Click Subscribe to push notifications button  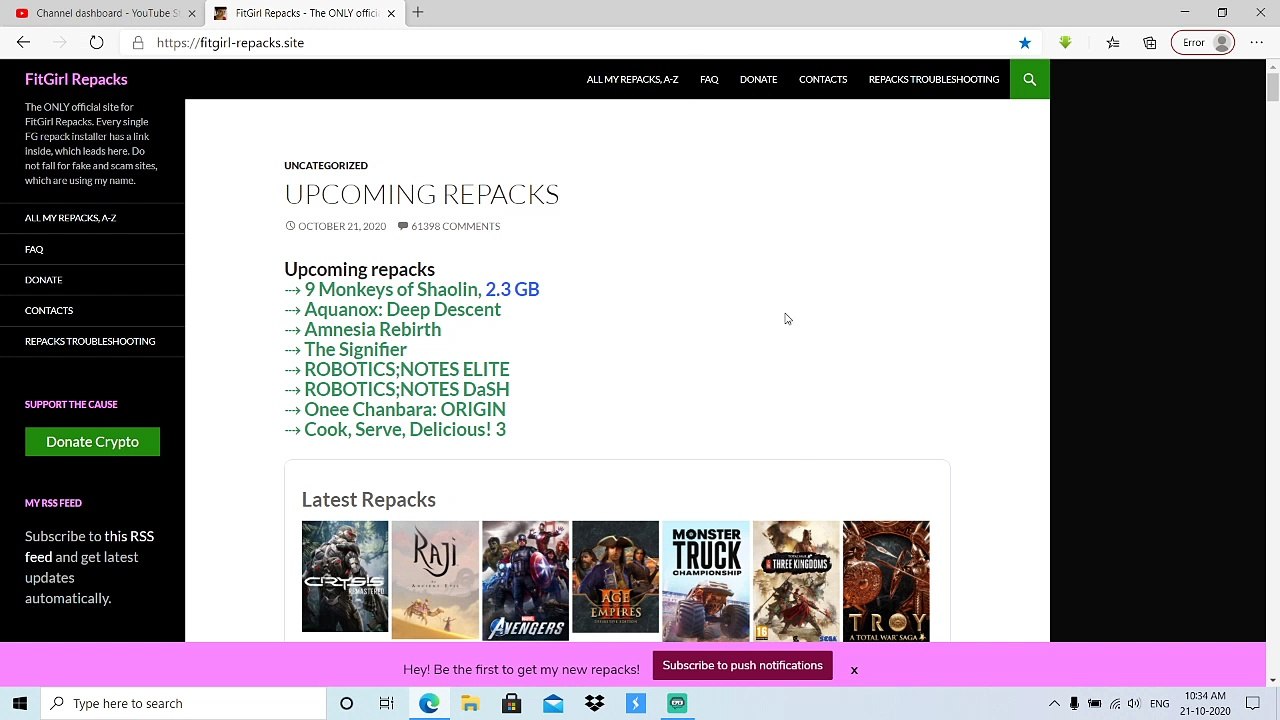click(742, 666)
